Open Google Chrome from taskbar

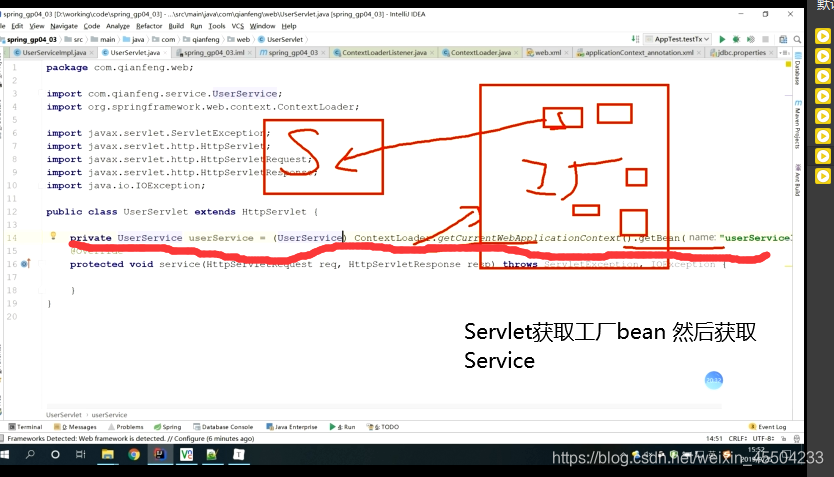tap(134, 455)
